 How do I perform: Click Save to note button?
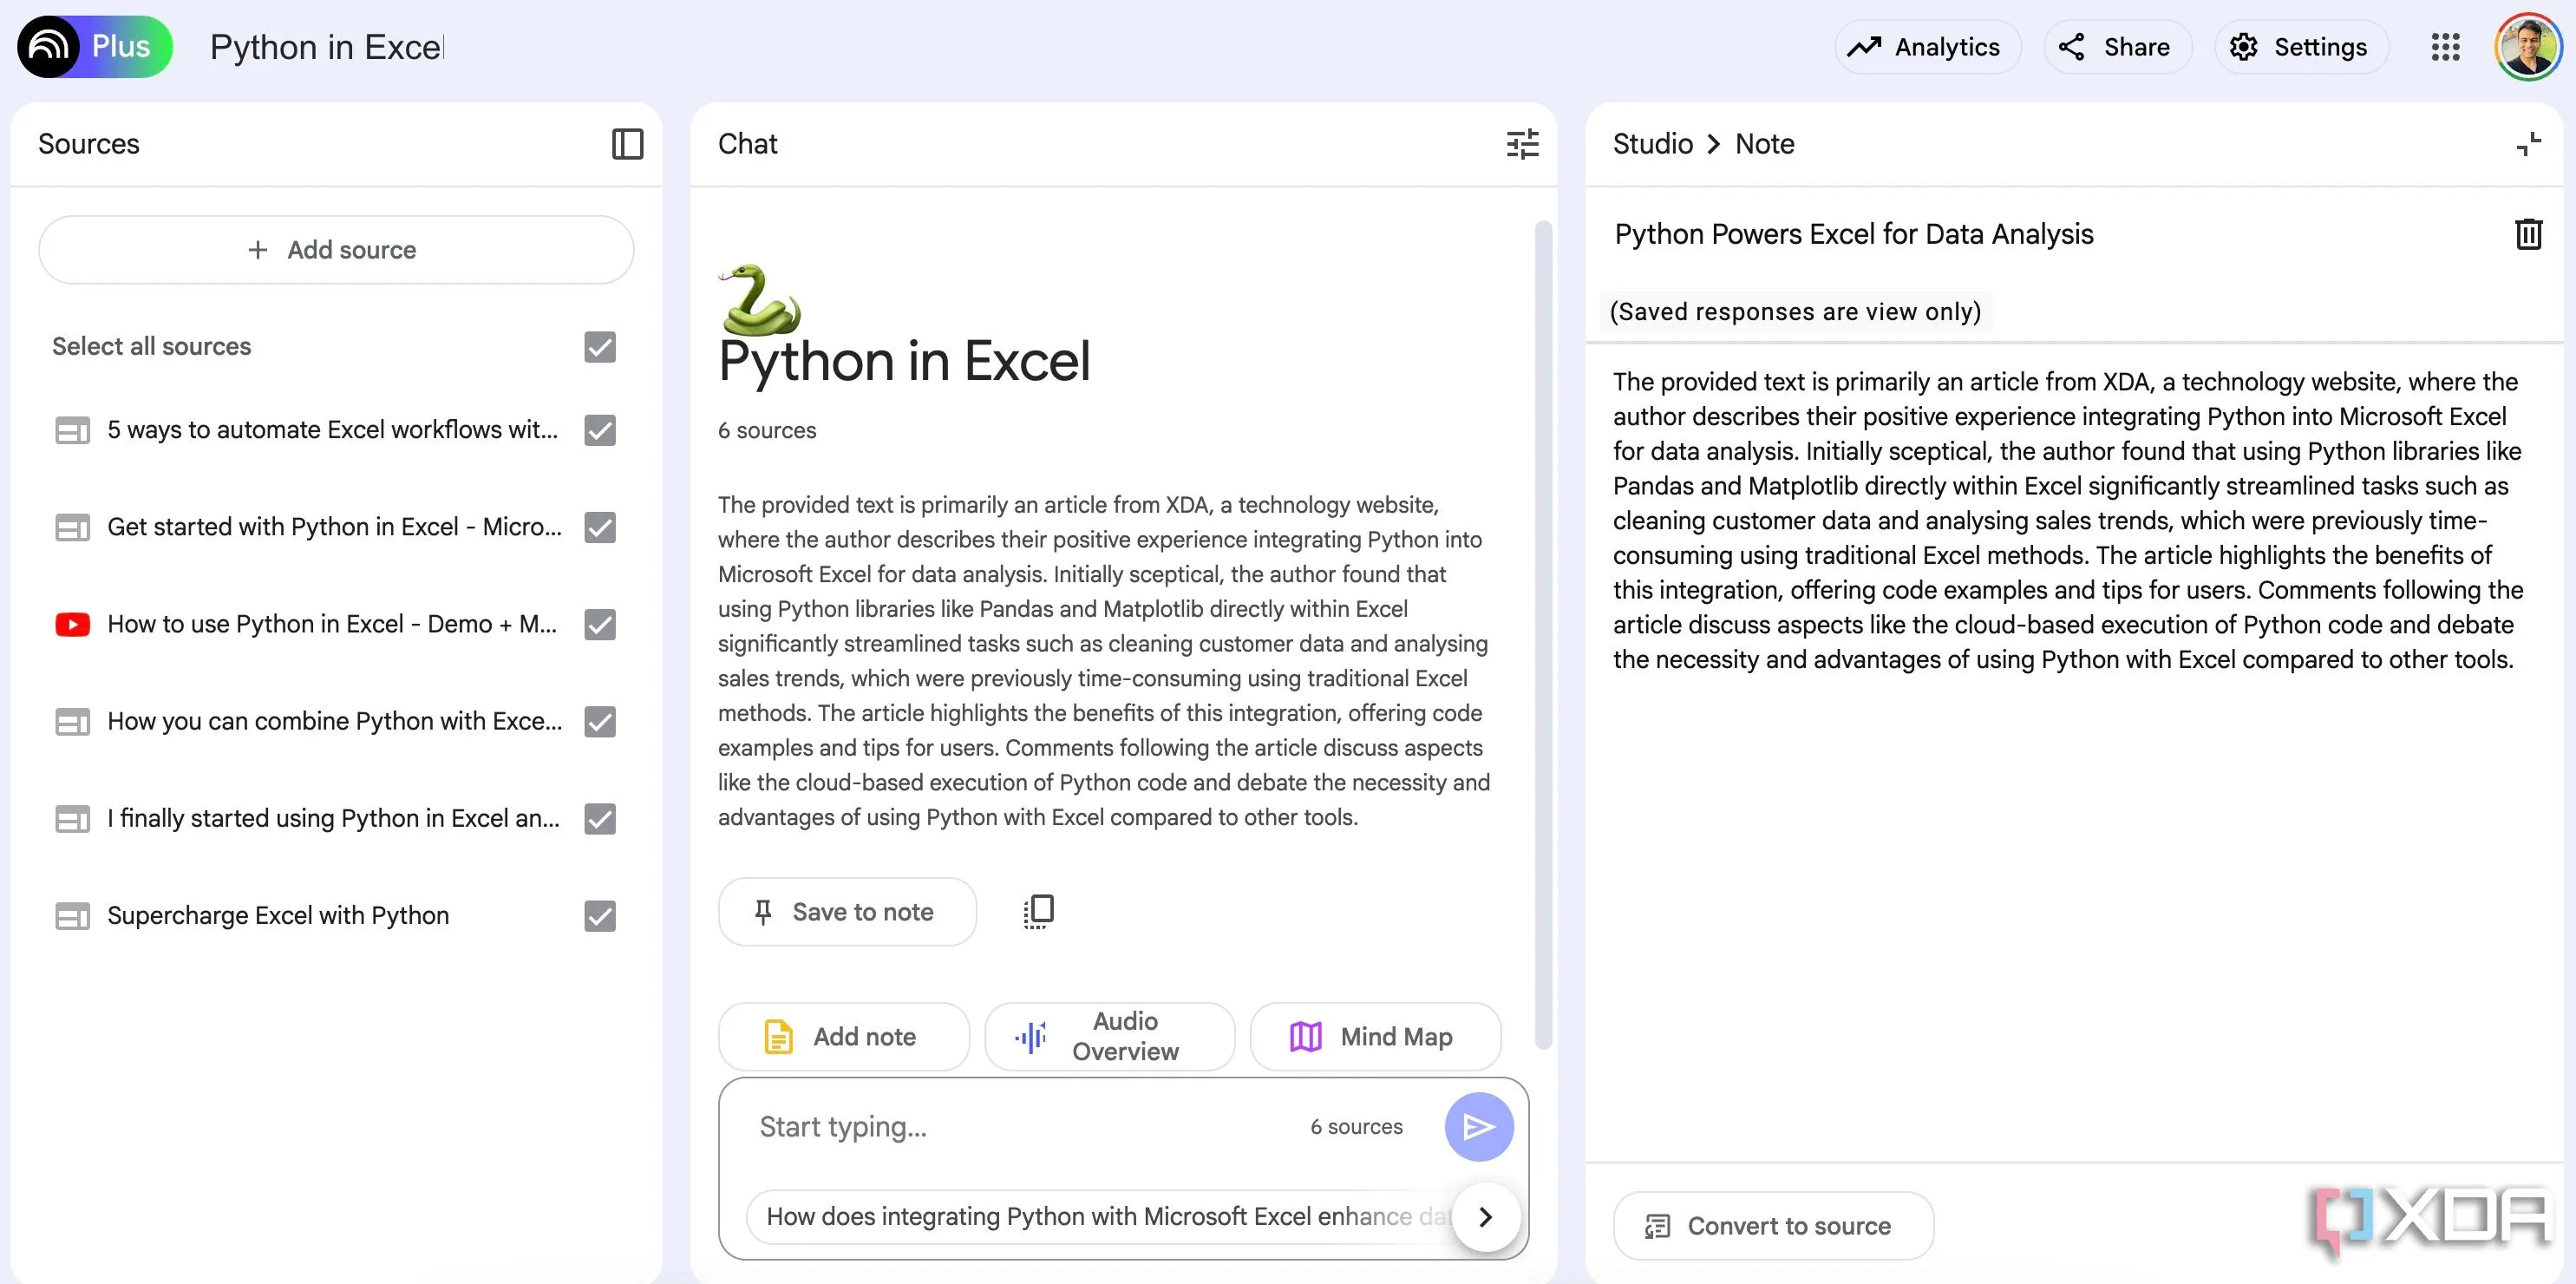(847, 912)
